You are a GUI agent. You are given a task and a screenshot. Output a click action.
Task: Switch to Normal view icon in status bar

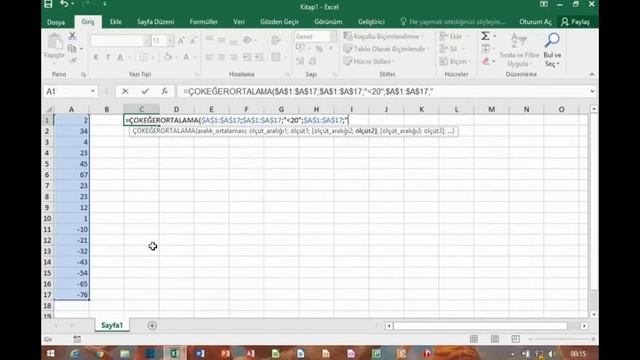pos(474,339)
